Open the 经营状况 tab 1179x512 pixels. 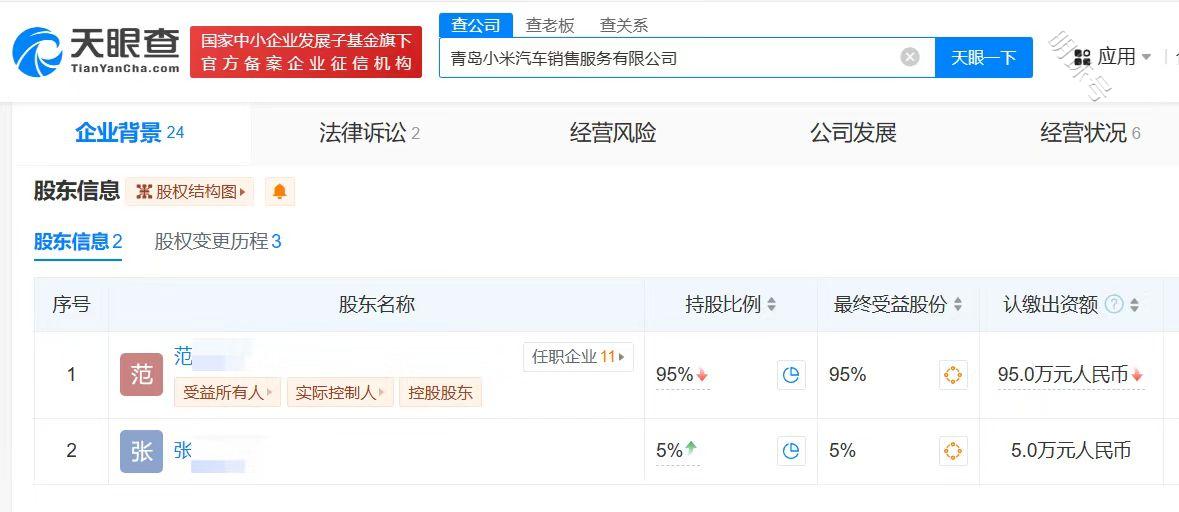point(1090,133)
